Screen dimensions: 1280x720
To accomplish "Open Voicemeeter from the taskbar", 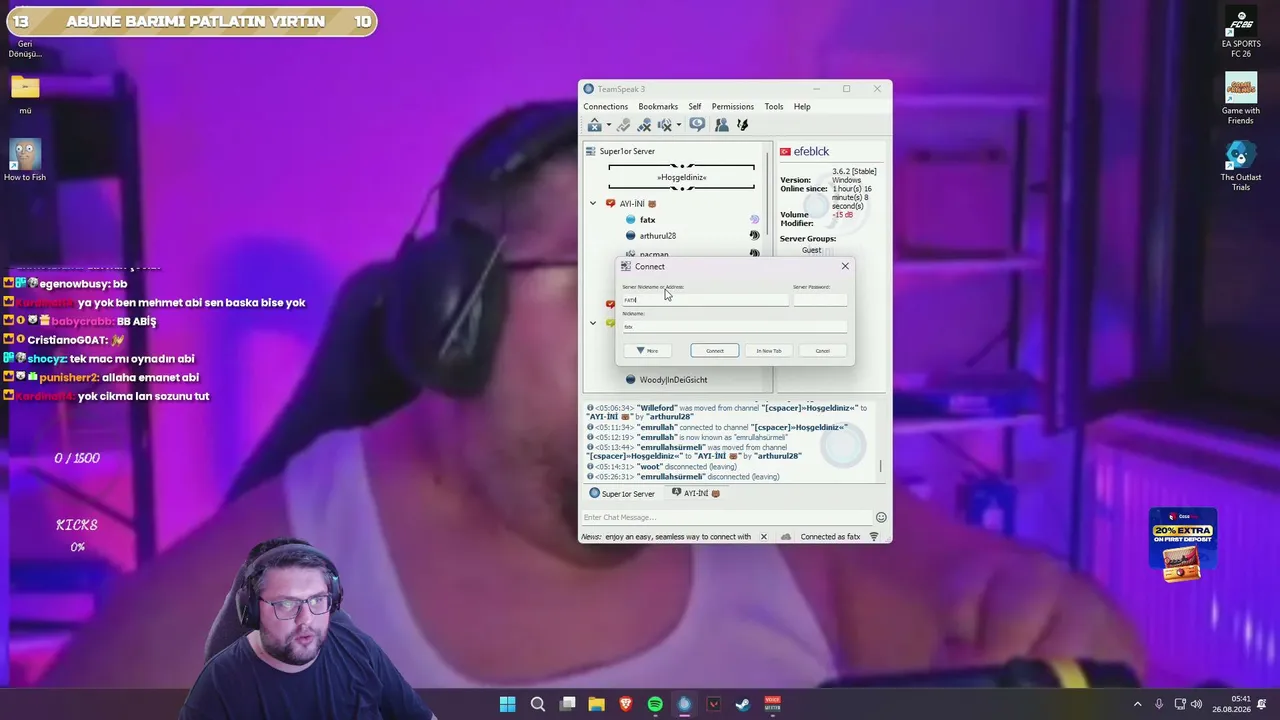I will click(x=772, y=704).
